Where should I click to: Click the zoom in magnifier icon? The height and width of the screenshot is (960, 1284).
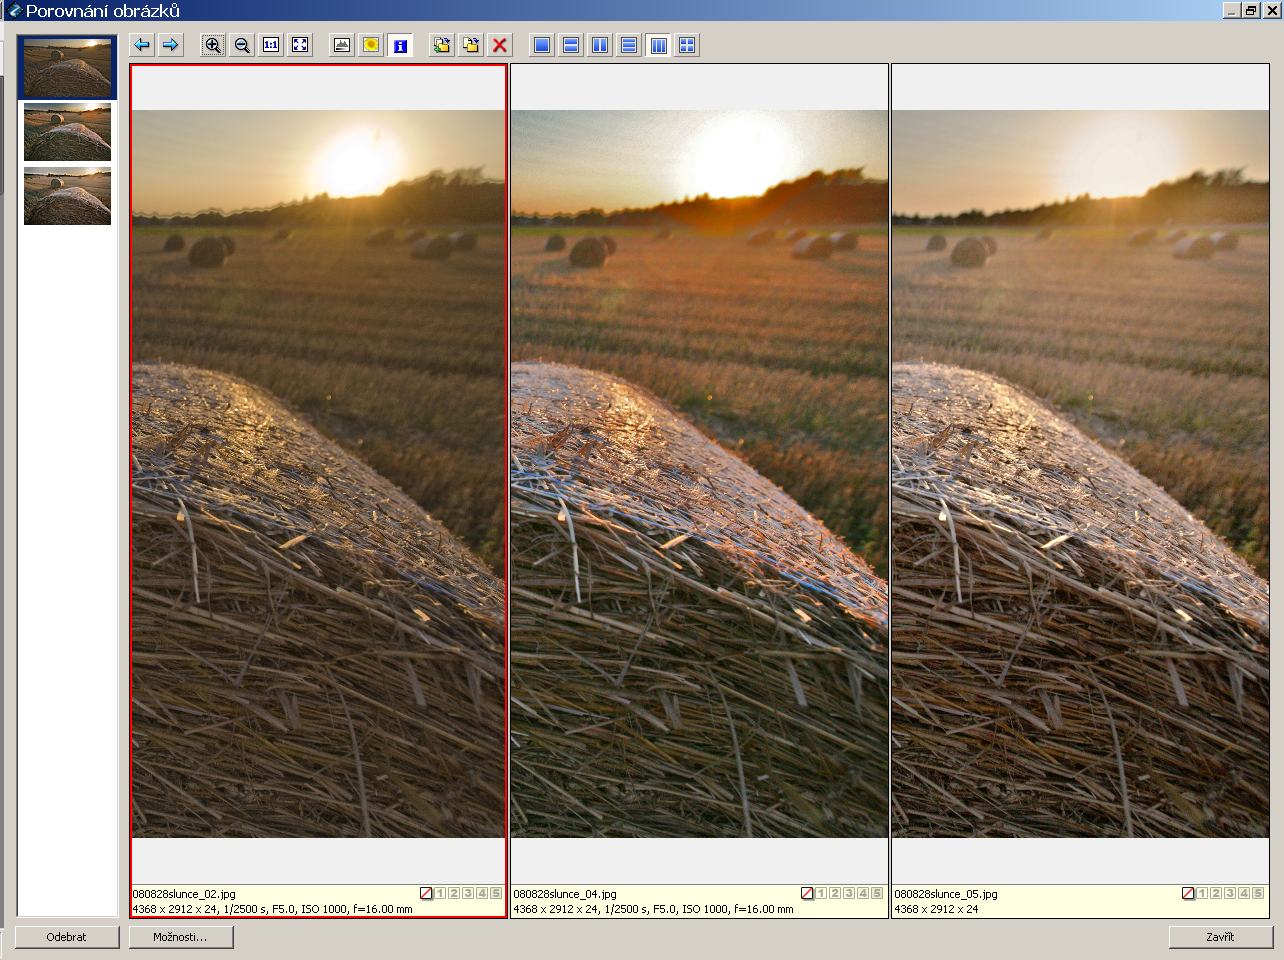coord(213,45)
